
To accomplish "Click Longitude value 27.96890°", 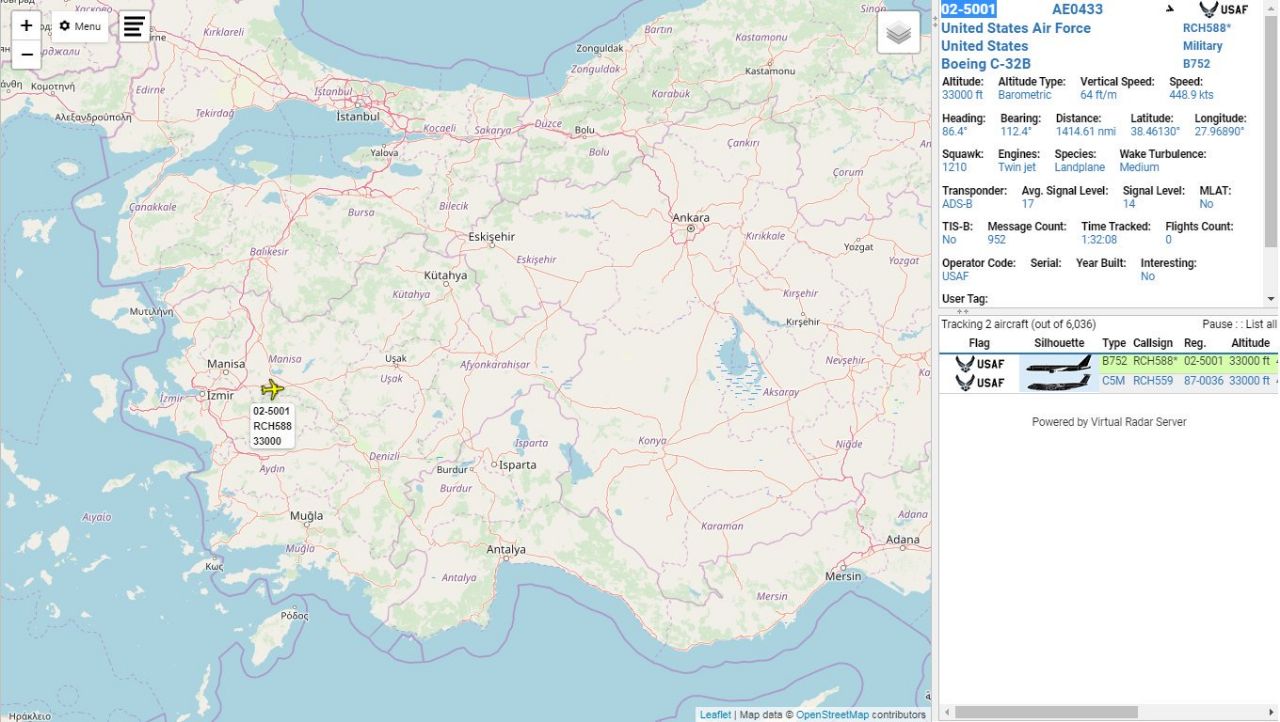I will click(1219, 131).
